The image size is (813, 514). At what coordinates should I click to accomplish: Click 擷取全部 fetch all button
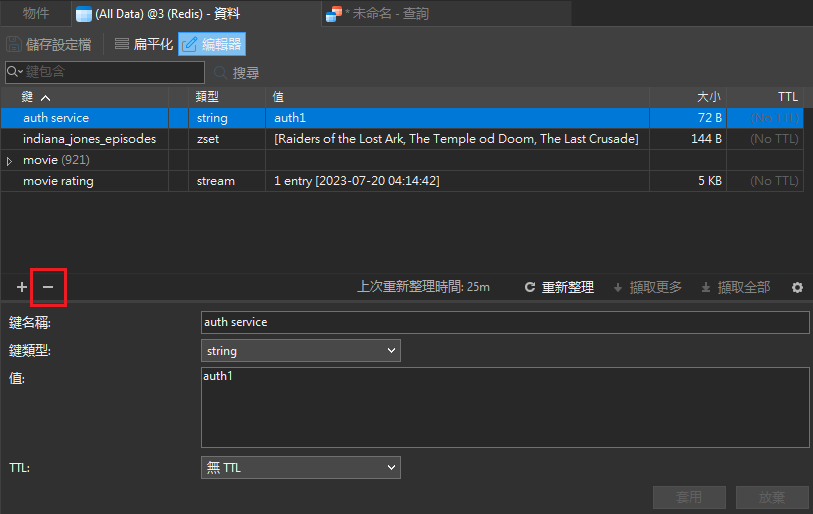(x=735, y=287)
